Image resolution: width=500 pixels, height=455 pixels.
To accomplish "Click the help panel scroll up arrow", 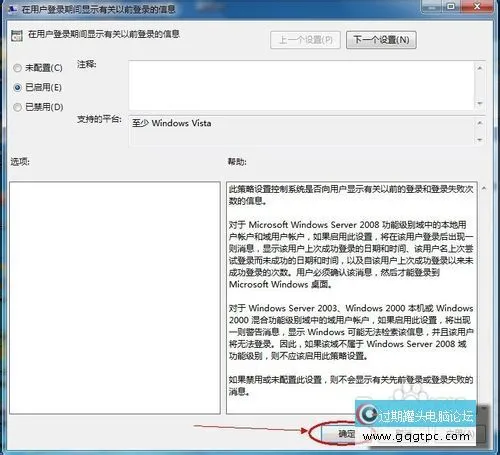I will click(484, 188).
